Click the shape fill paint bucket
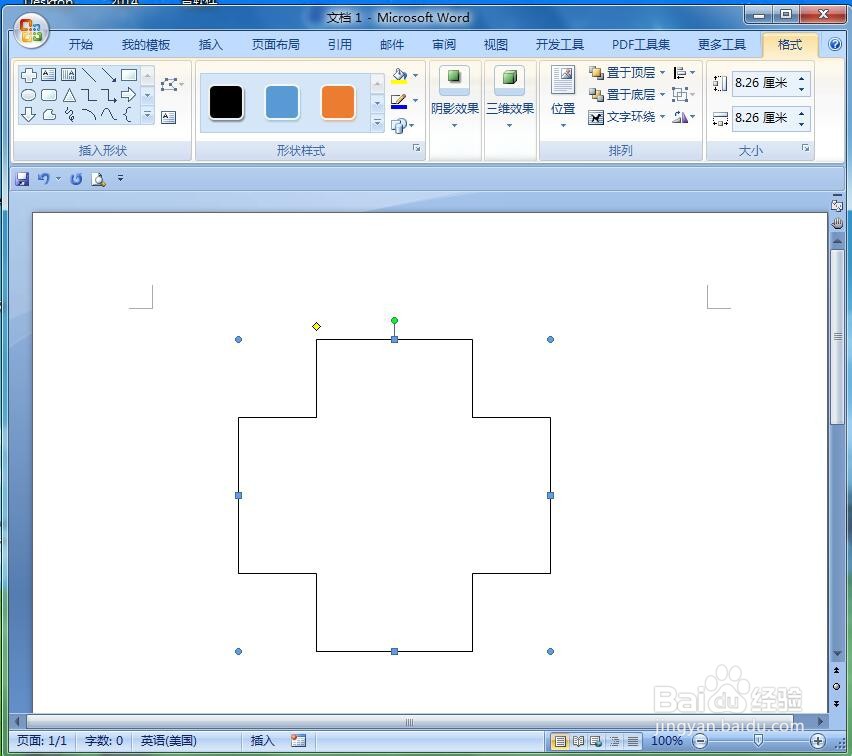This screenshot has width=852, height=756. (x=400, y=76)
